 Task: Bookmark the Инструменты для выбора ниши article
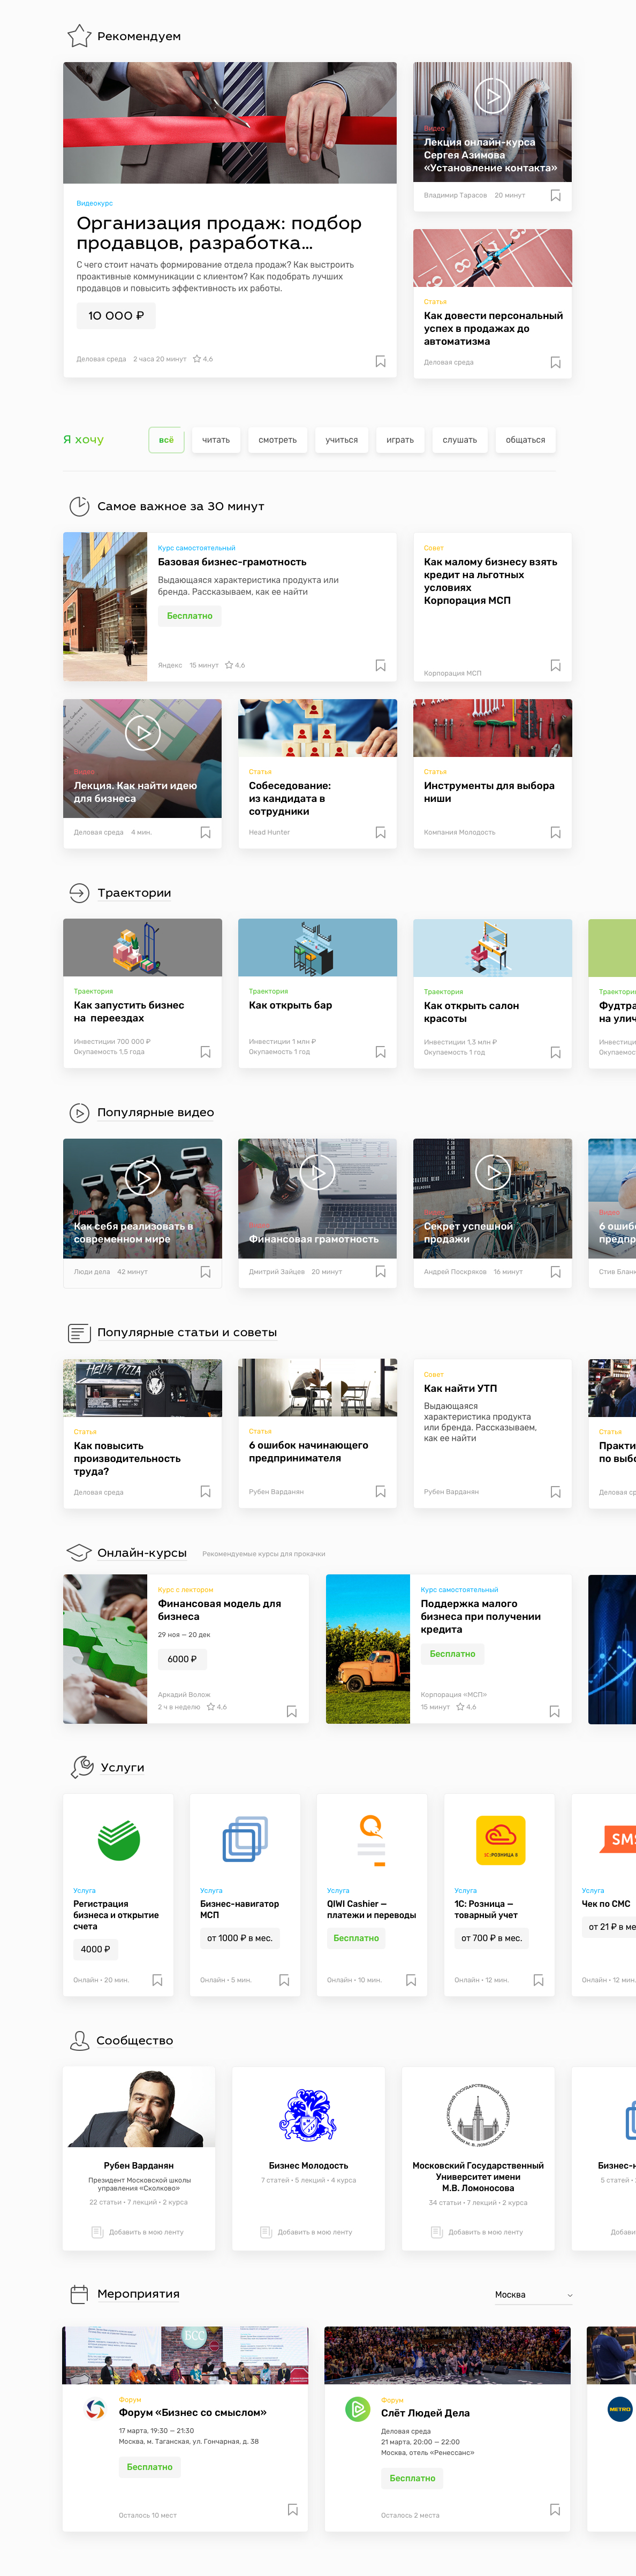point(555,832)
